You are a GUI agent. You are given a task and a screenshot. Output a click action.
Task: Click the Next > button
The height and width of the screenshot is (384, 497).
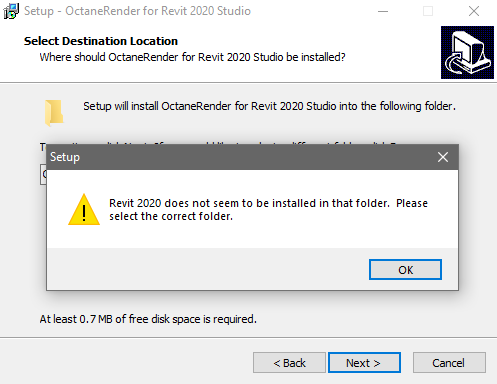click(364, 362)
